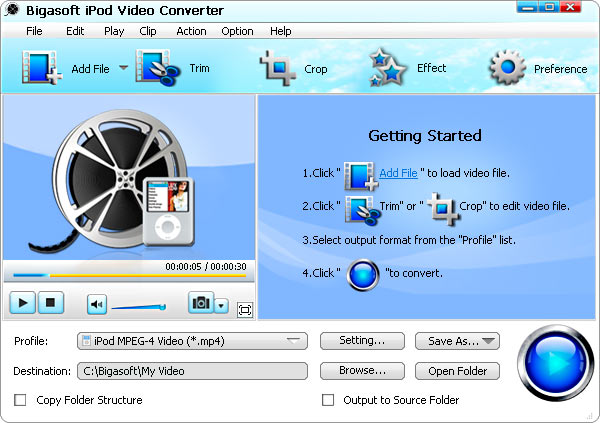600x423 pixels.
Task: Click the Destination path field
Action: point(192,371)
